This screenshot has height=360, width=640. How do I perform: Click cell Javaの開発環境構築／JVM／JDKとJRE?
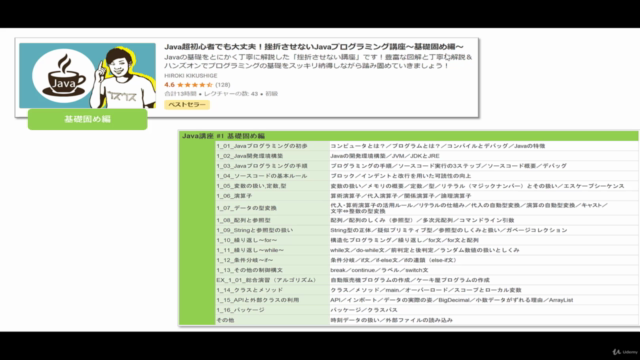coord(484,156)
